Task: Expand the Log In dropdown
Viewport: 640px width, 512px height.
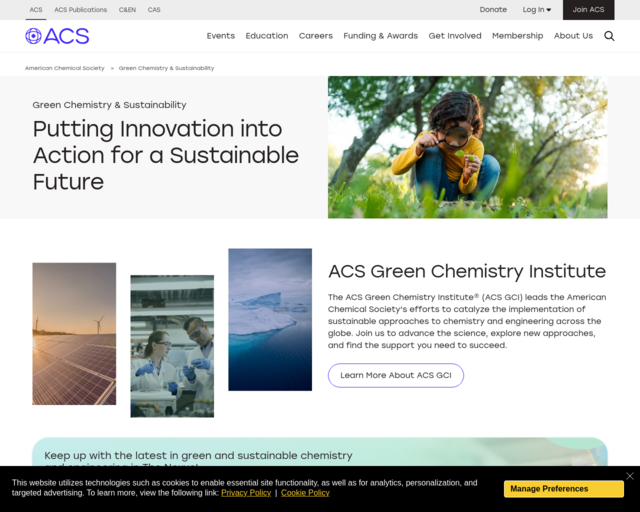Action: (x=536, y=10)
